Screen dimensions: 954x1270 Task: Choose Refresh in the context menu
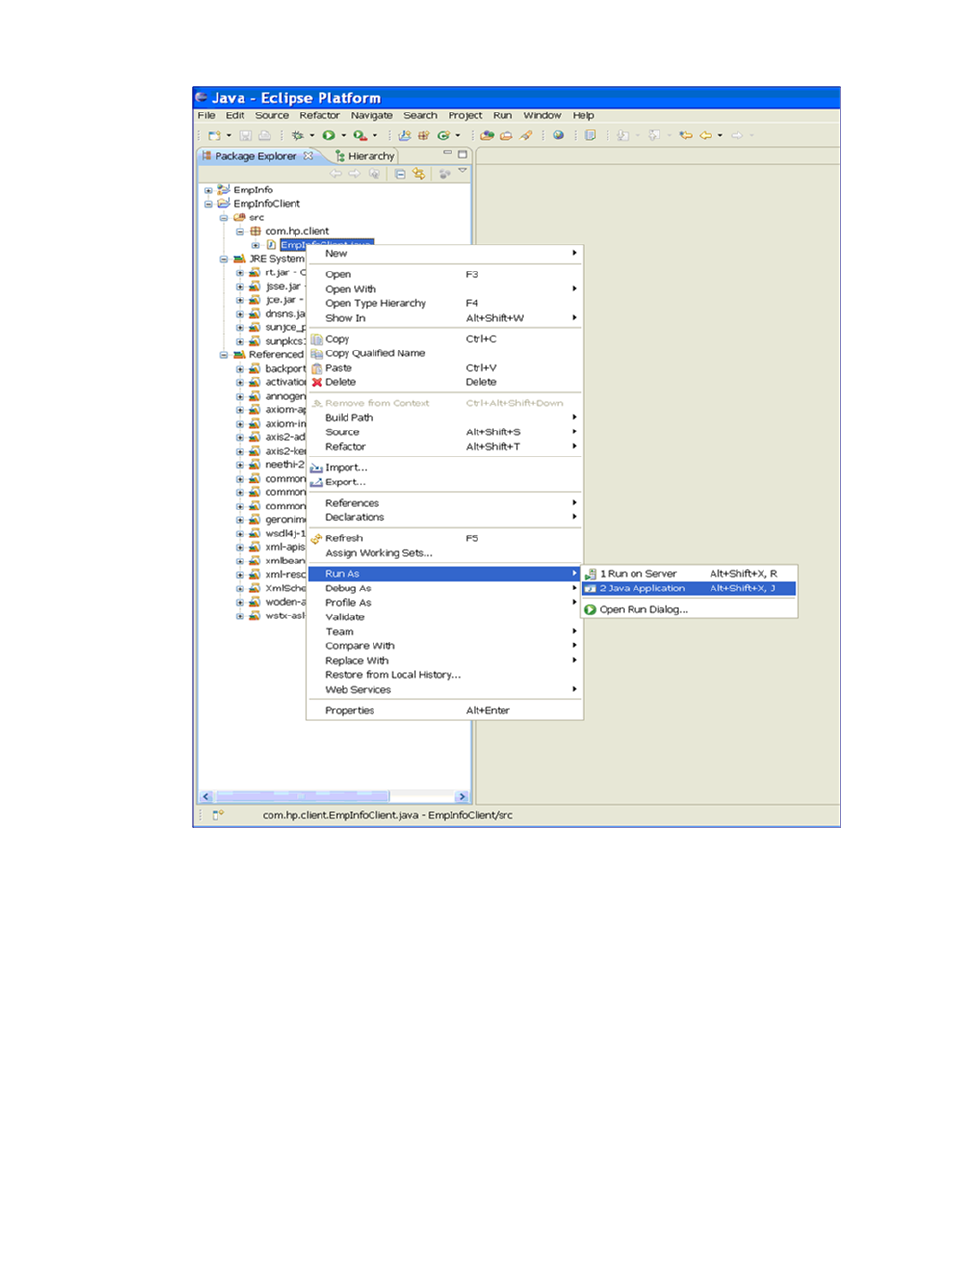tap(444, 538)
